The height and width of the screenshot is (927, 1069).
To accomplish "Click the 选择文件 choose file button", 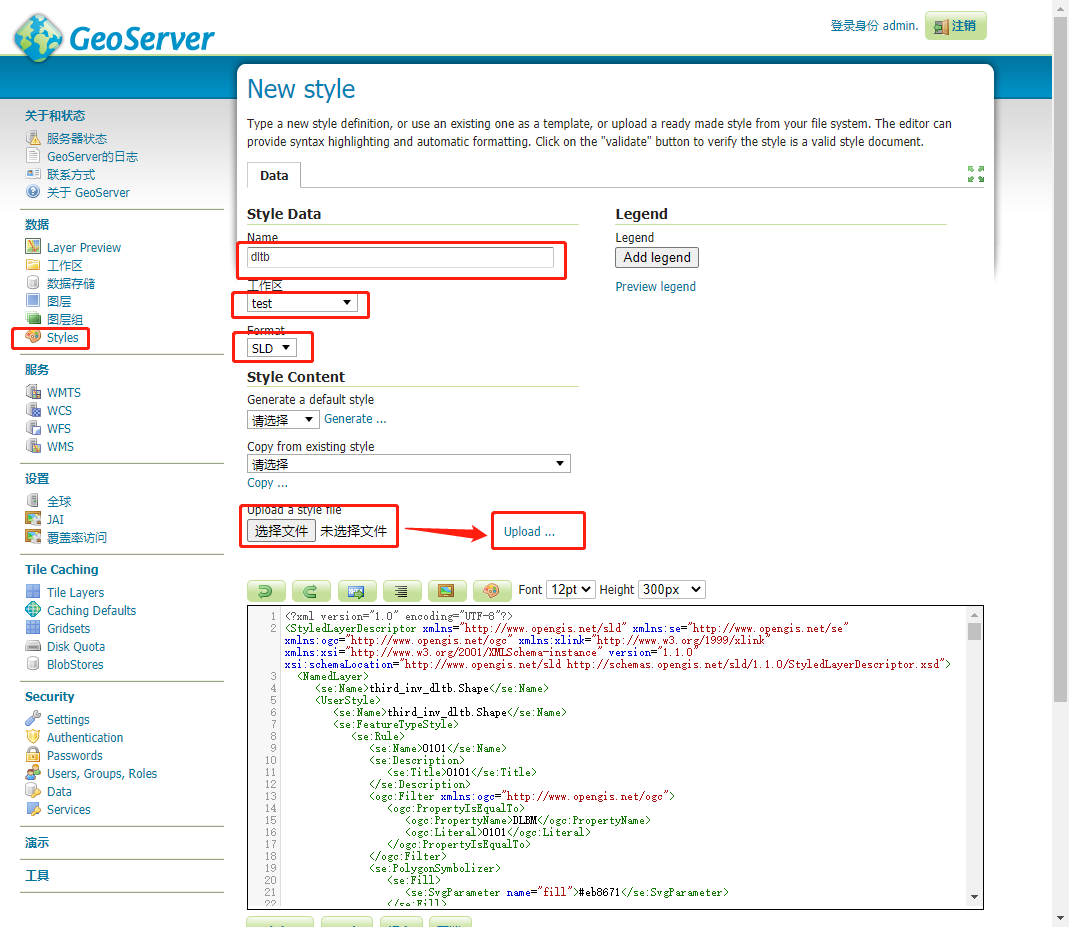I will pyautogui.click(x=281, y=531).
